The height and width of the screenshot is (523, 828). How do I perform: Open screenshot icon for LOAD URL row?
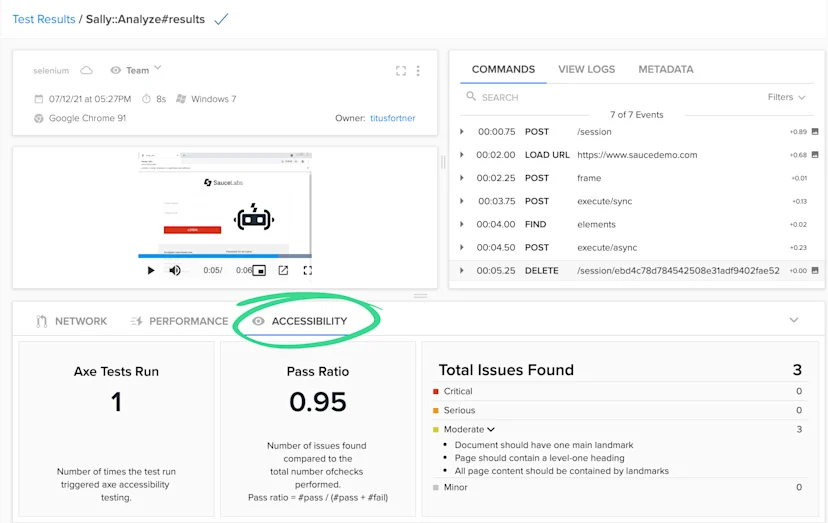coord(815,155)
